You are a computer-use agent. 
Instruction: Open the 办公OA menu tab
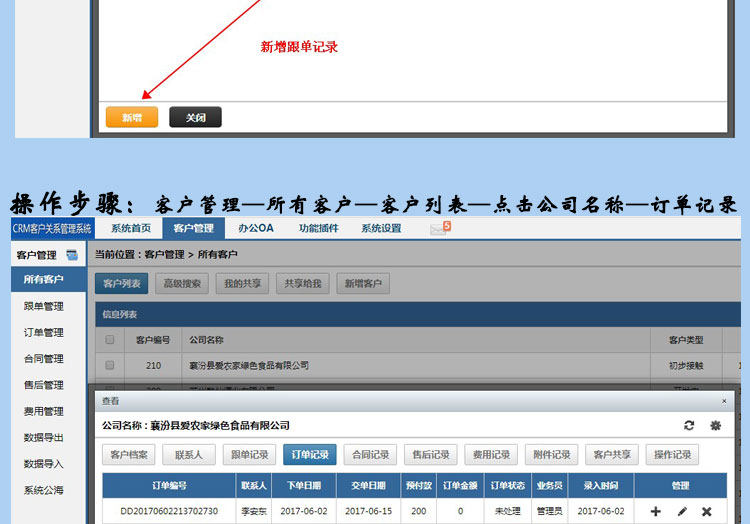[256, 229]
